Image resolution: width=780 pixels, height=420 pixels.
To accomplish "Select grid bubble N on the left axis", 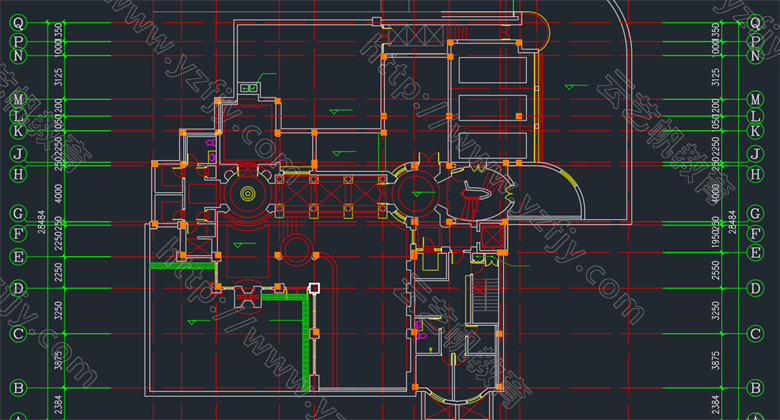I will pyautogui.click(x=18, y=56).
